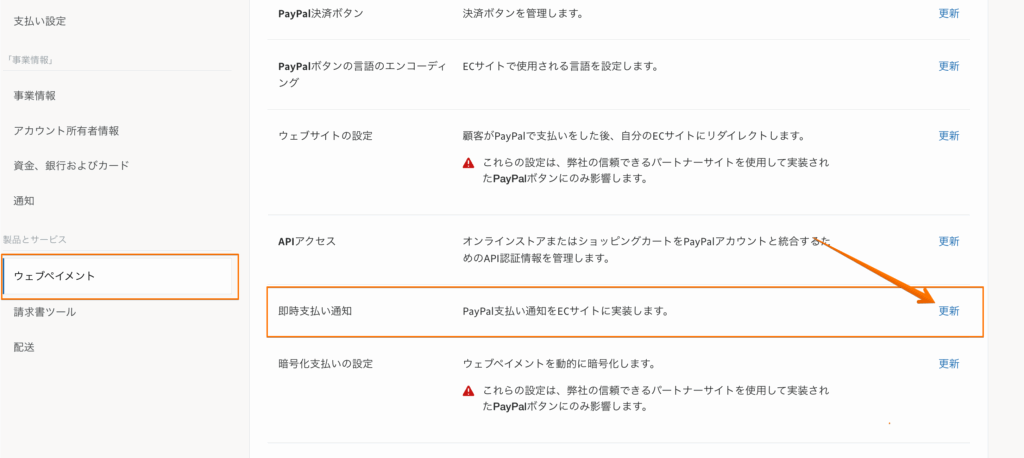Click 更新 for 暗号化支払いの設定

(949, 364)
